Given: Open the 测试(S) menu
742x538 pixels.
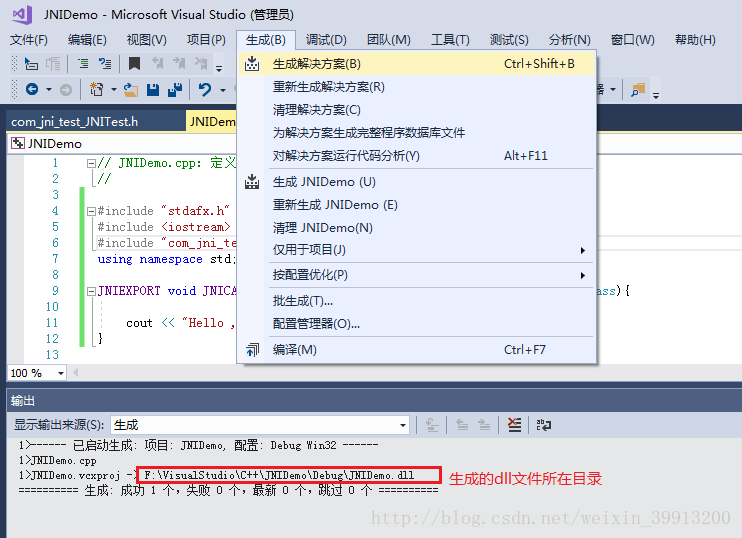Looking at the screenshot, I should pos(509,40).
